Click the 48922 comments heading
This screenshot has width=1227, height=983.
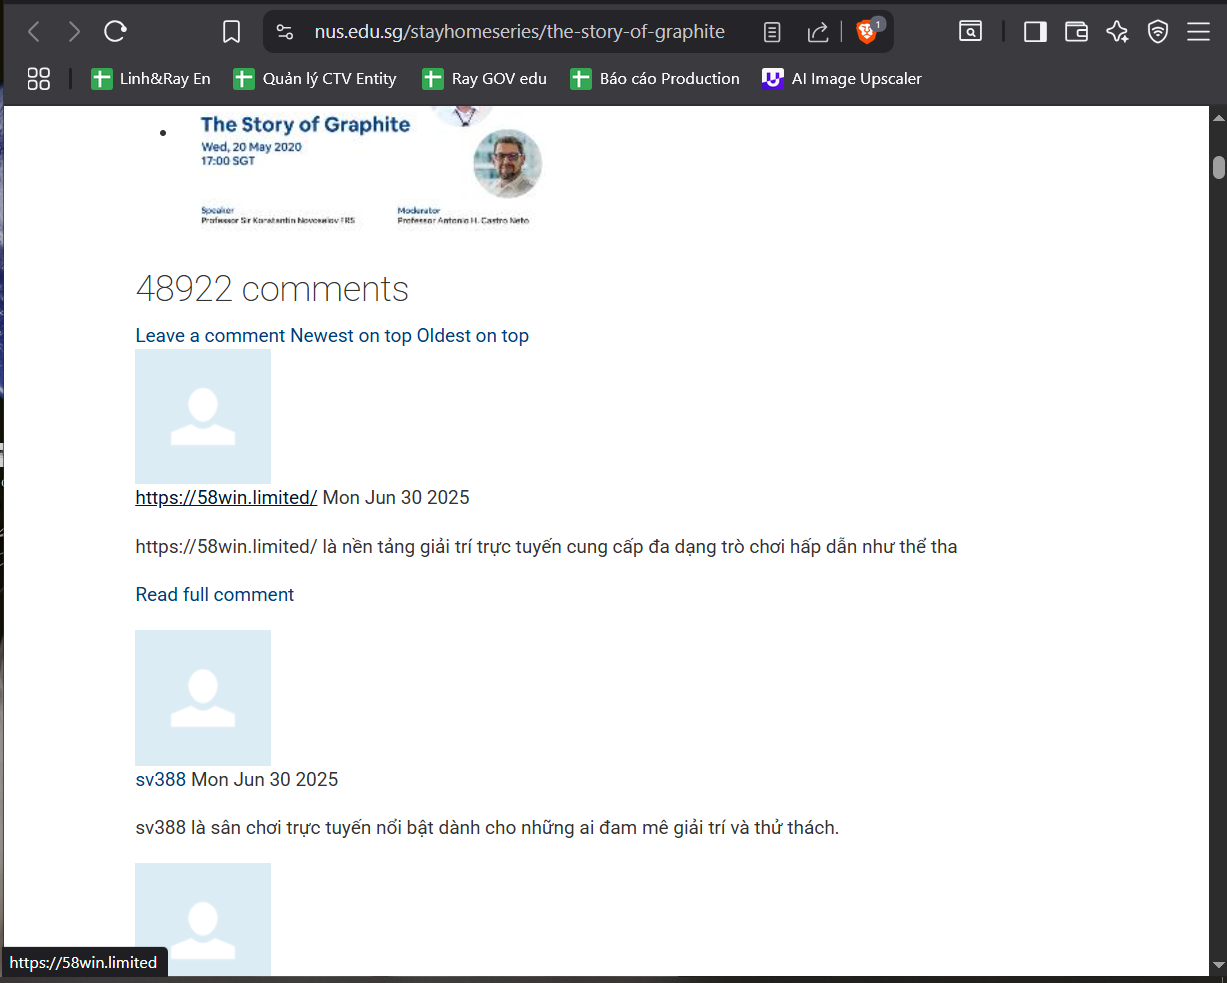[272, 289]
